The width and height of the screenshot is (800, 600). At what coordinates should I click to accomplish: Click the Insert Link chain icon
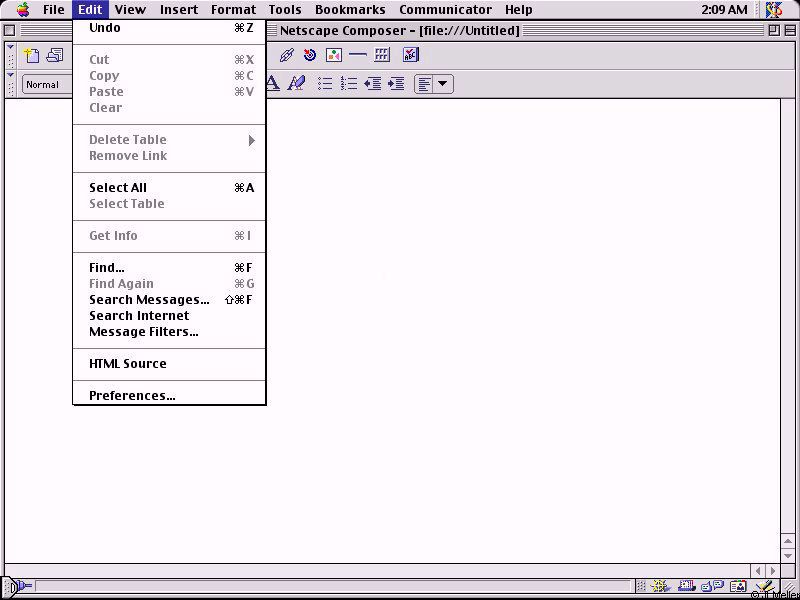click(287, 56)
